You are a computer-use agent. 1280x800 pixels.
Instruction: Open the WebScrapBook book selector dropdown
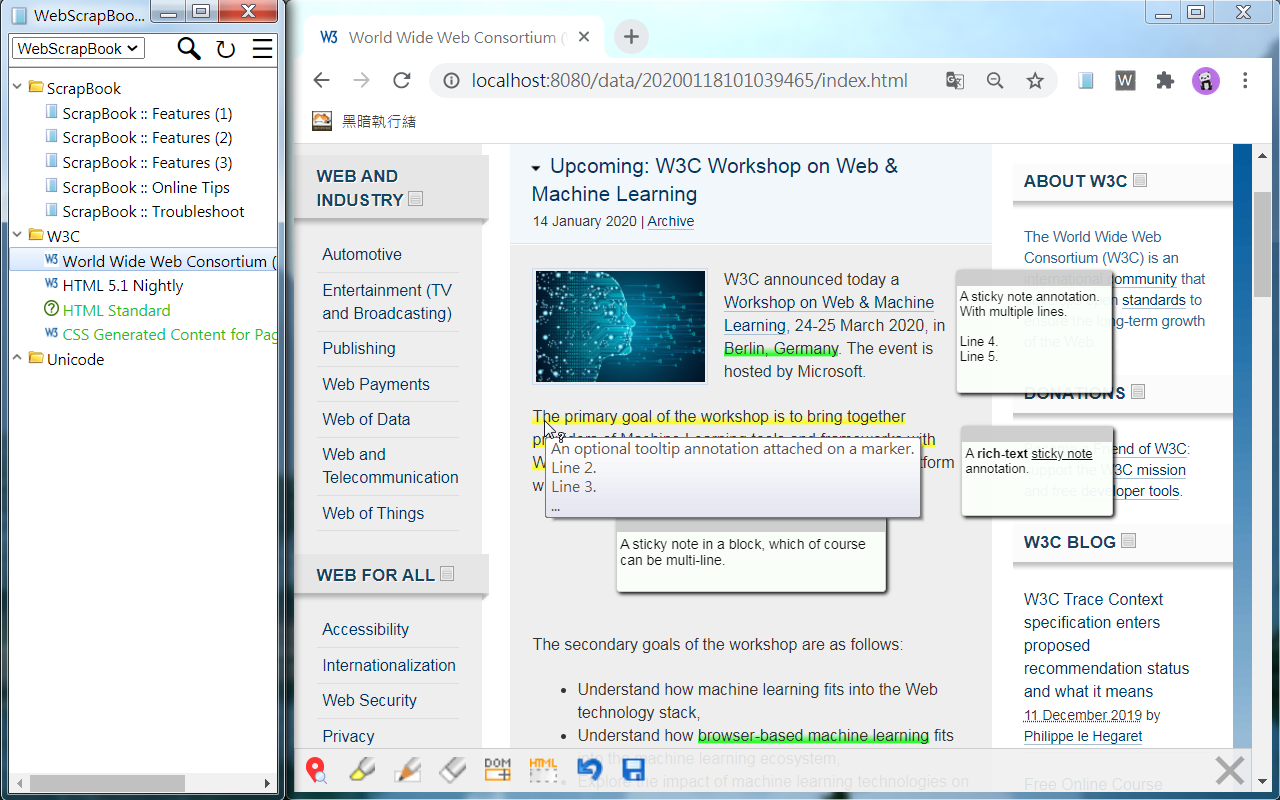click(78, 48)
